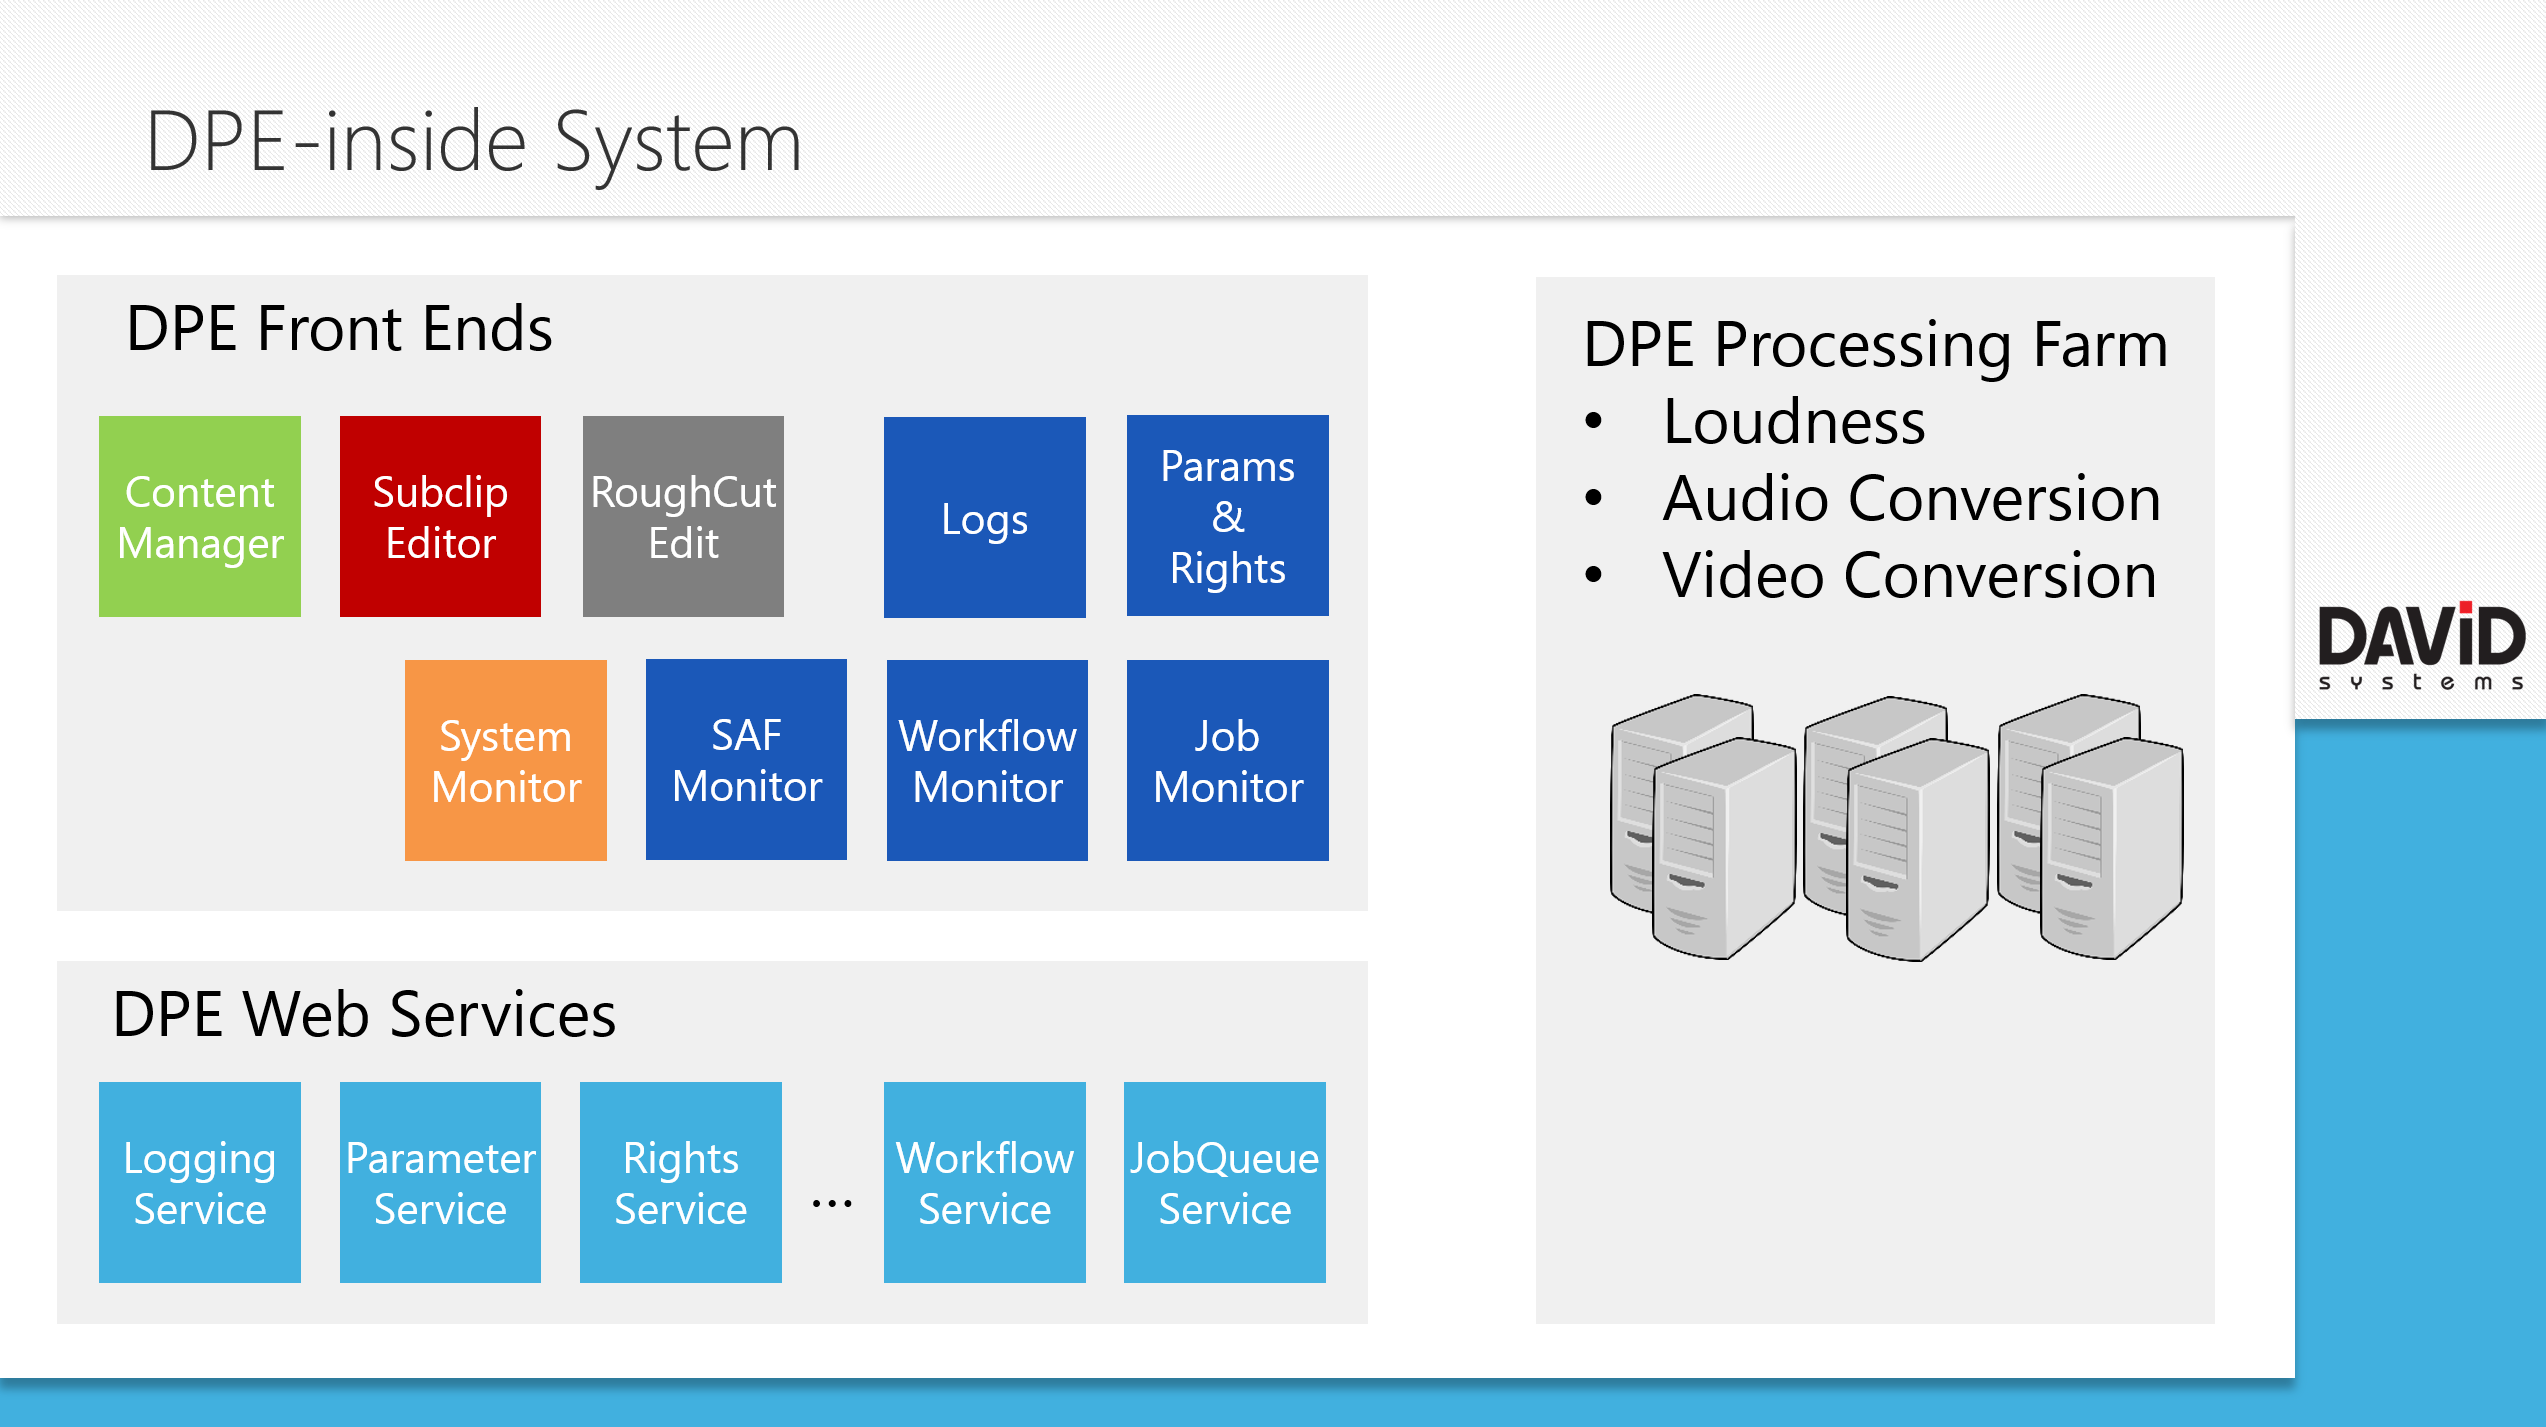The image size is (2546, 1427).
Task: Click the Audio Conversion bullet text
Action: 1911,499
